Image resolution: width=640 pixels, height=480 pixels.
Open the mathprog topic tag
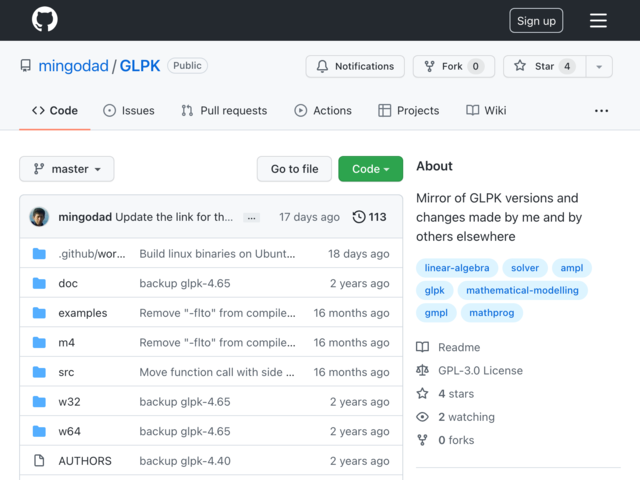tap(491, 313)
